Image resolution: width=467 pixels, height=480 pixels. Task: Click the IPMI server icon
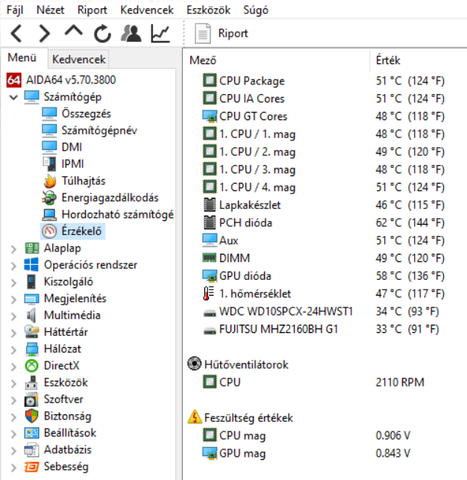coord(49,164)
